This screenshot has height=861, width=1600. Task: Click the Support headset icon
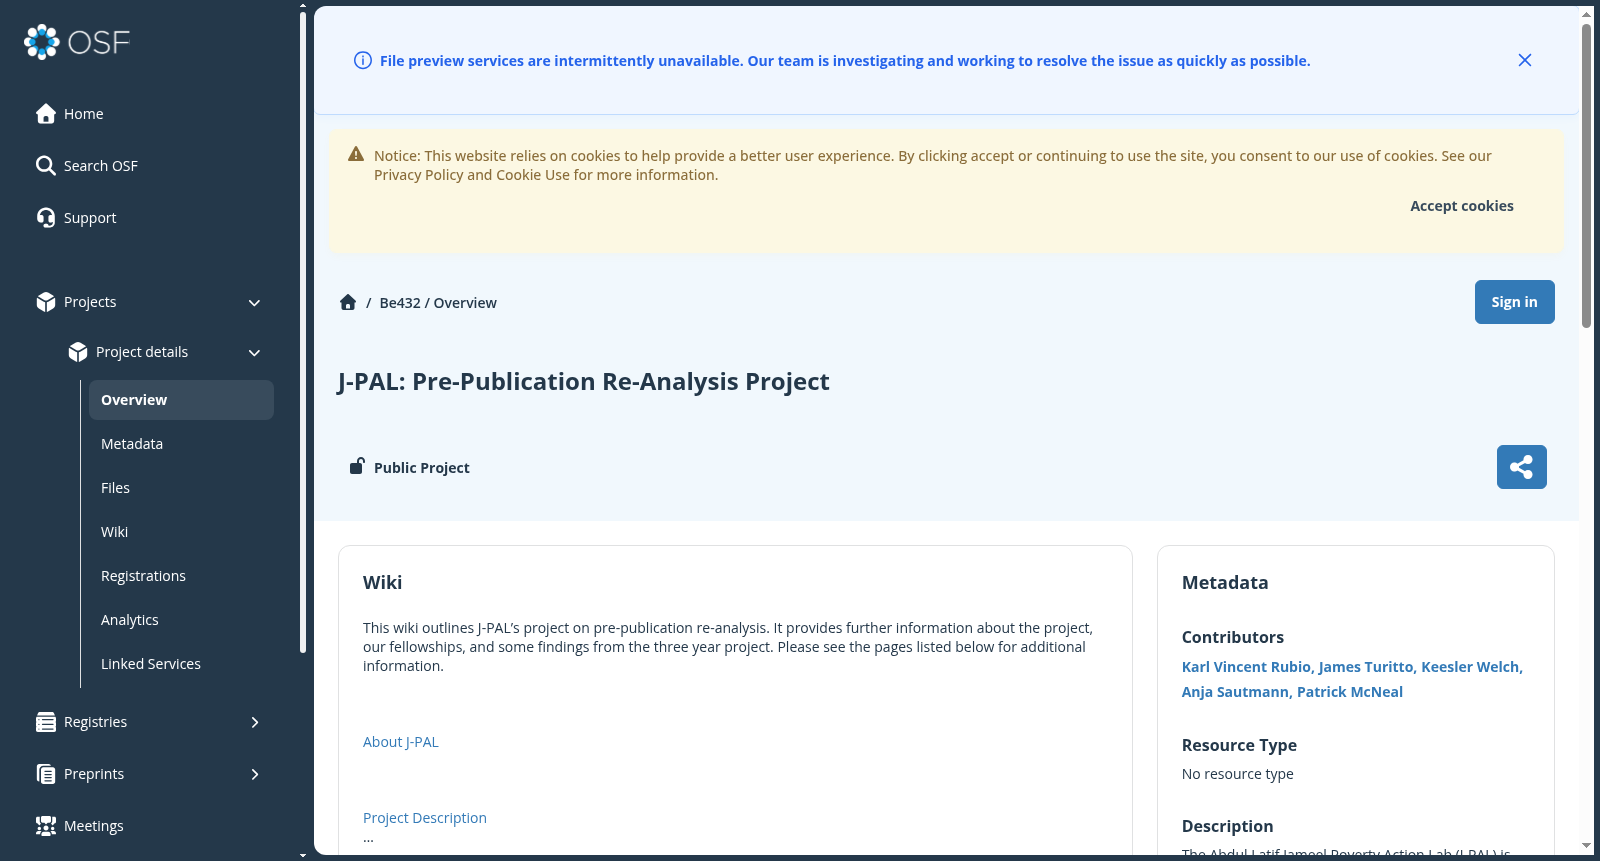[46, 218]
